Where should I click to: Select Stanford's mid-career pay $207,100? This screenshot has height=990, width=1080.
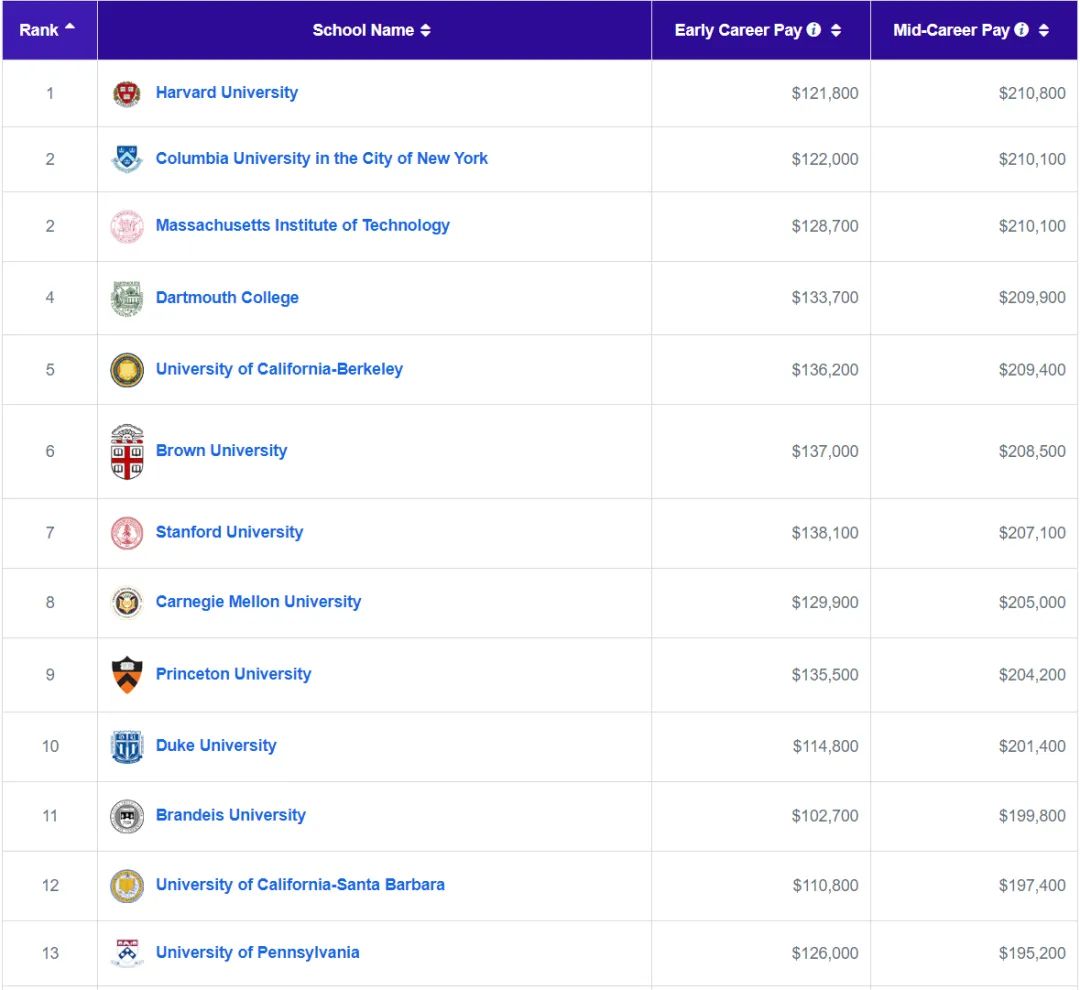click(x=1032, y=533)
